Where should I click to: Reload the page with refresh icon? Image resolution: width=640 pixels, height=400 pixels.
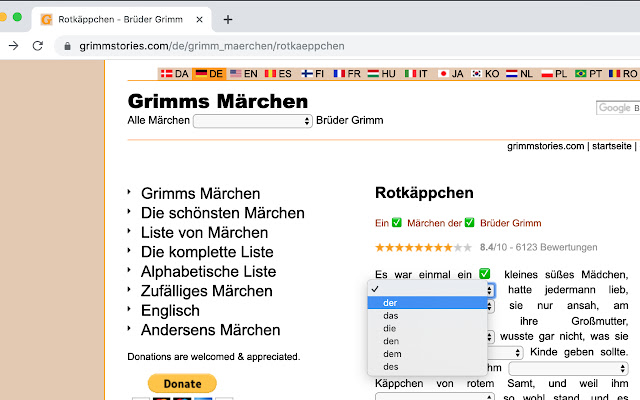[x=38, y=46]
